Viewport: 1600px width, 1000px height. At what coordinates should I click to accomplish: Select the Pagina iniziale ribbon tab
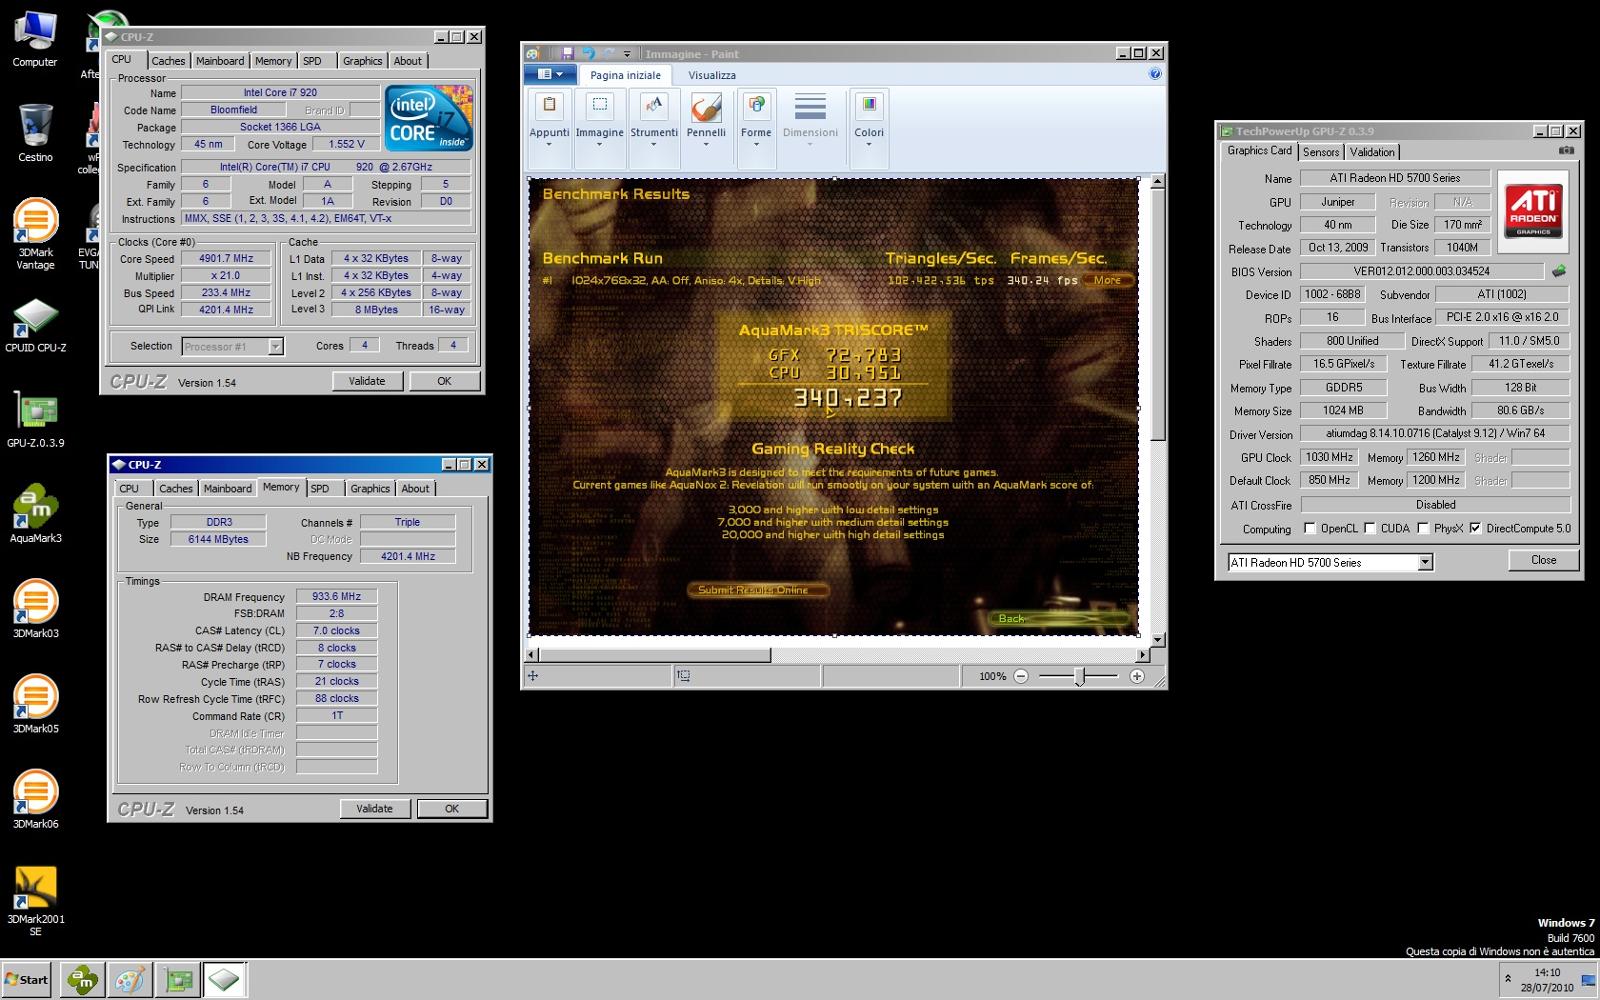(x=625, y=75)
